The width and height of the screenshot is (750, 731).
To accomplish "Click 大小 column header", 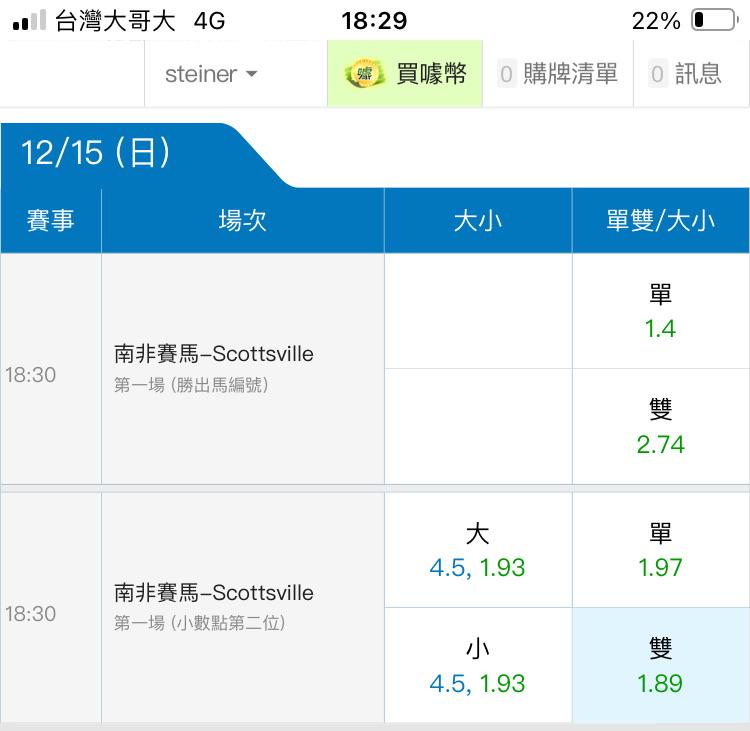I will (x=477, y=221).
